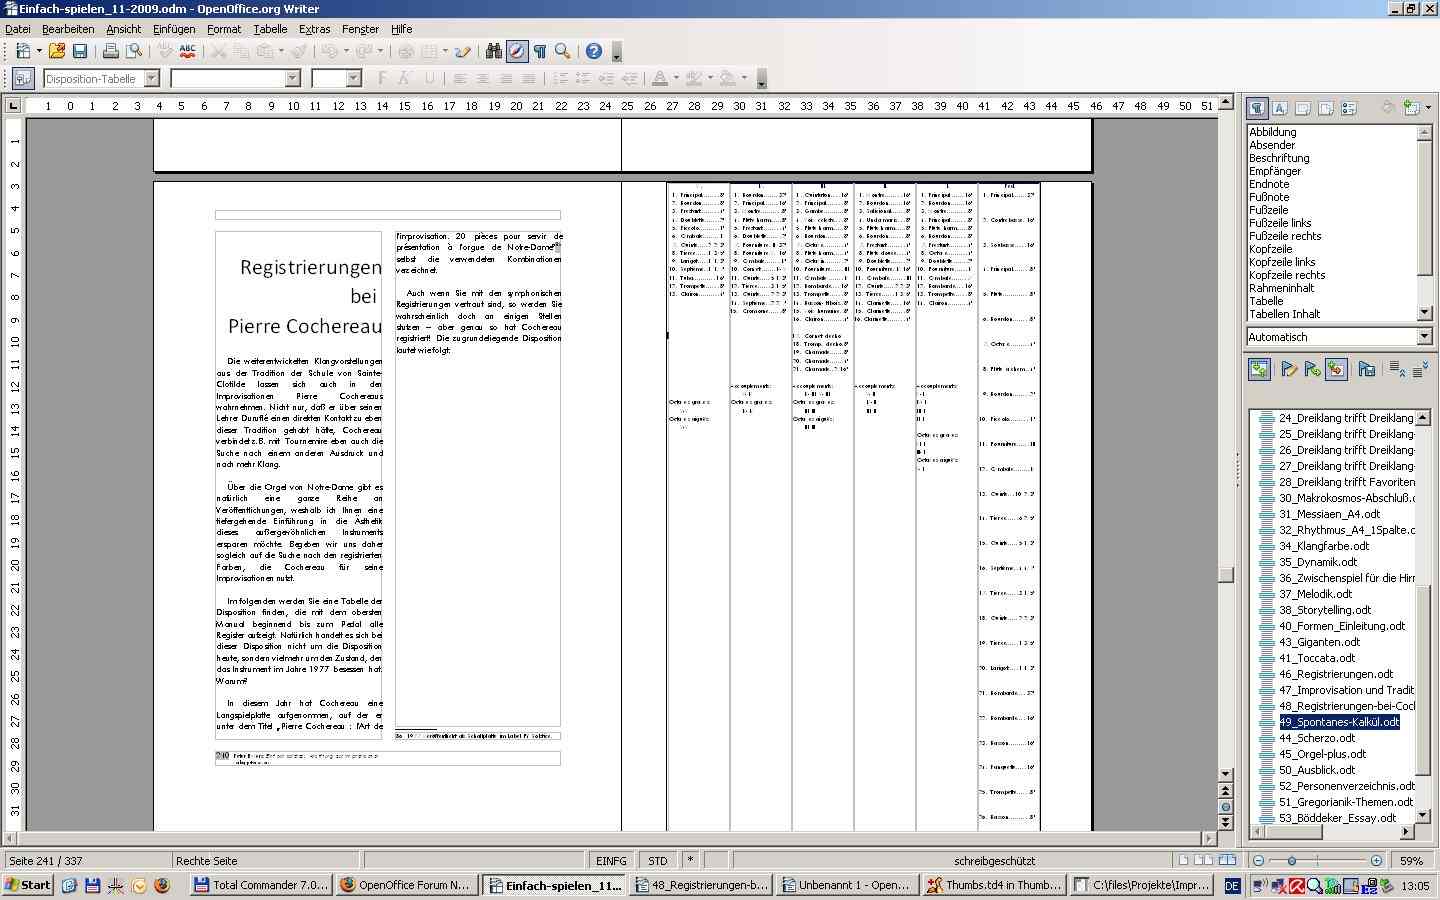
Task: Toggle the Navigator master view button
Action: pos(1259,370)
